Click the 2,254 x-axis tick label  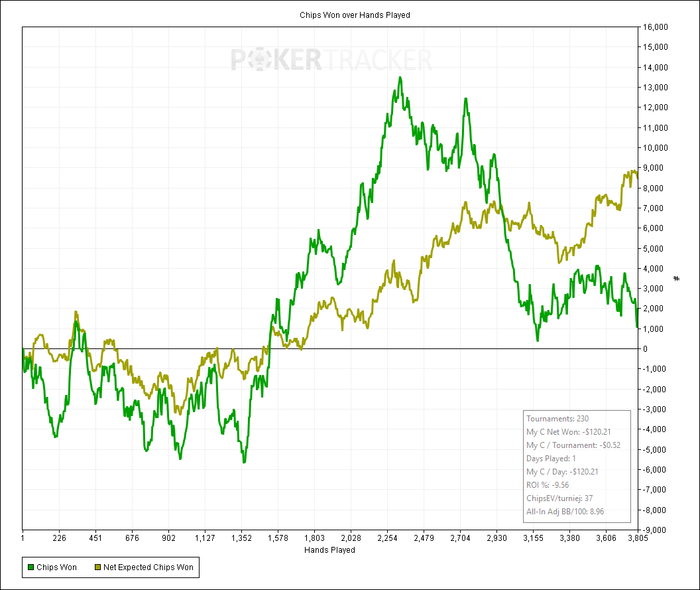388,538
